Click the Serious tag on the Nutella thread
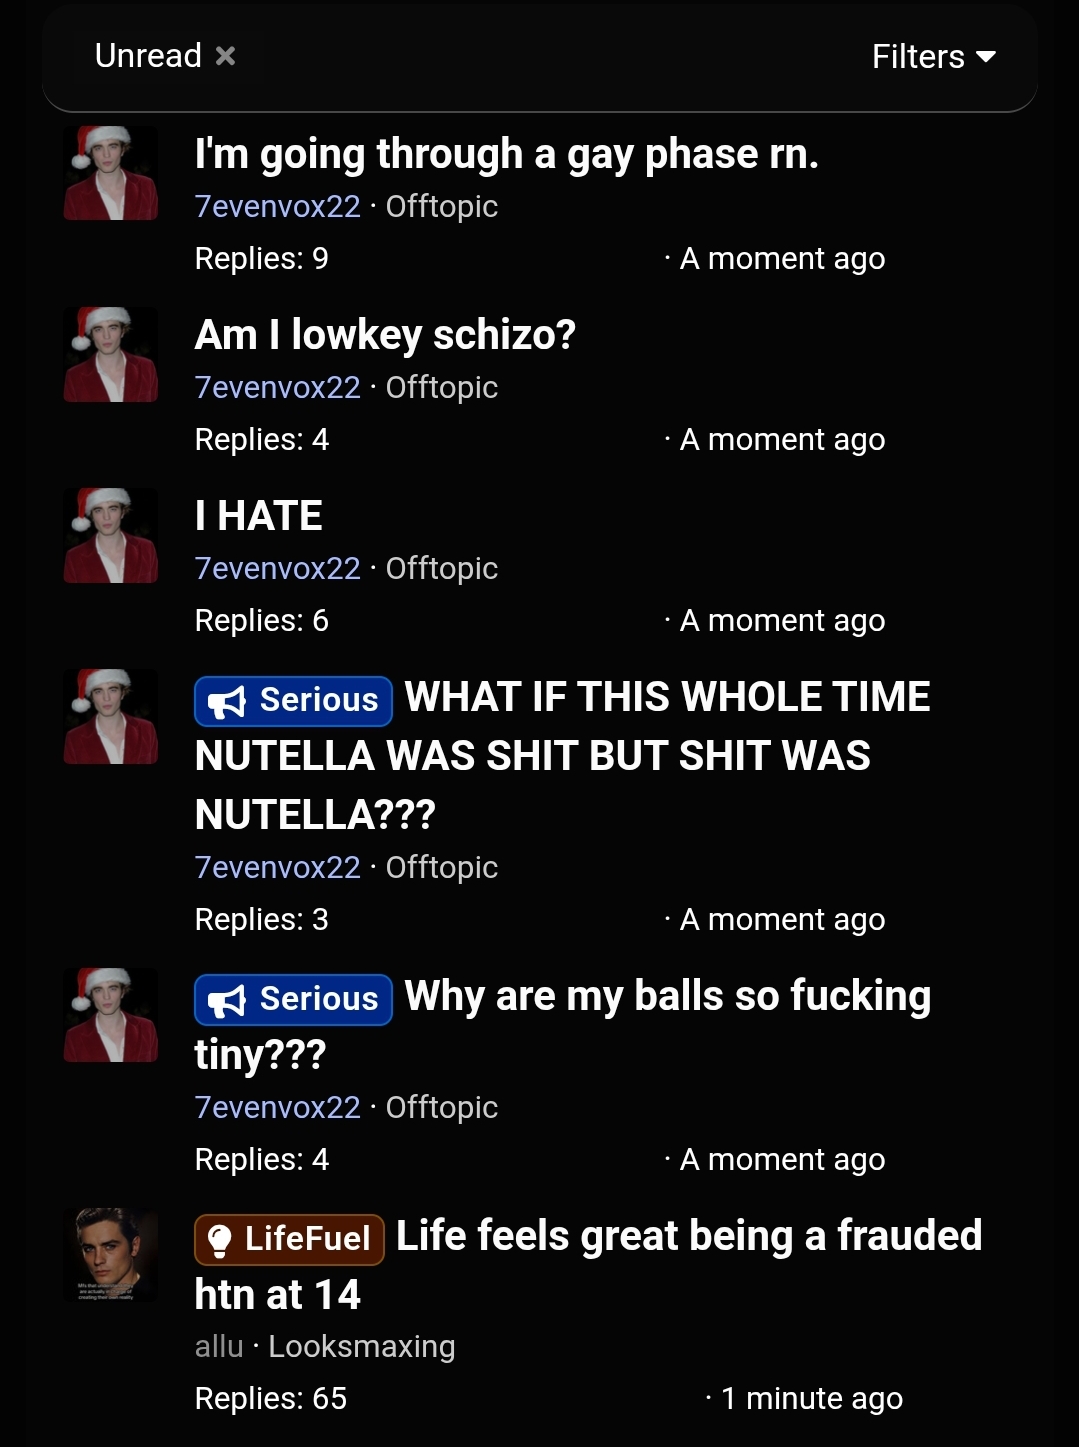This screenshot has width=1079, height=1447. 293,701
